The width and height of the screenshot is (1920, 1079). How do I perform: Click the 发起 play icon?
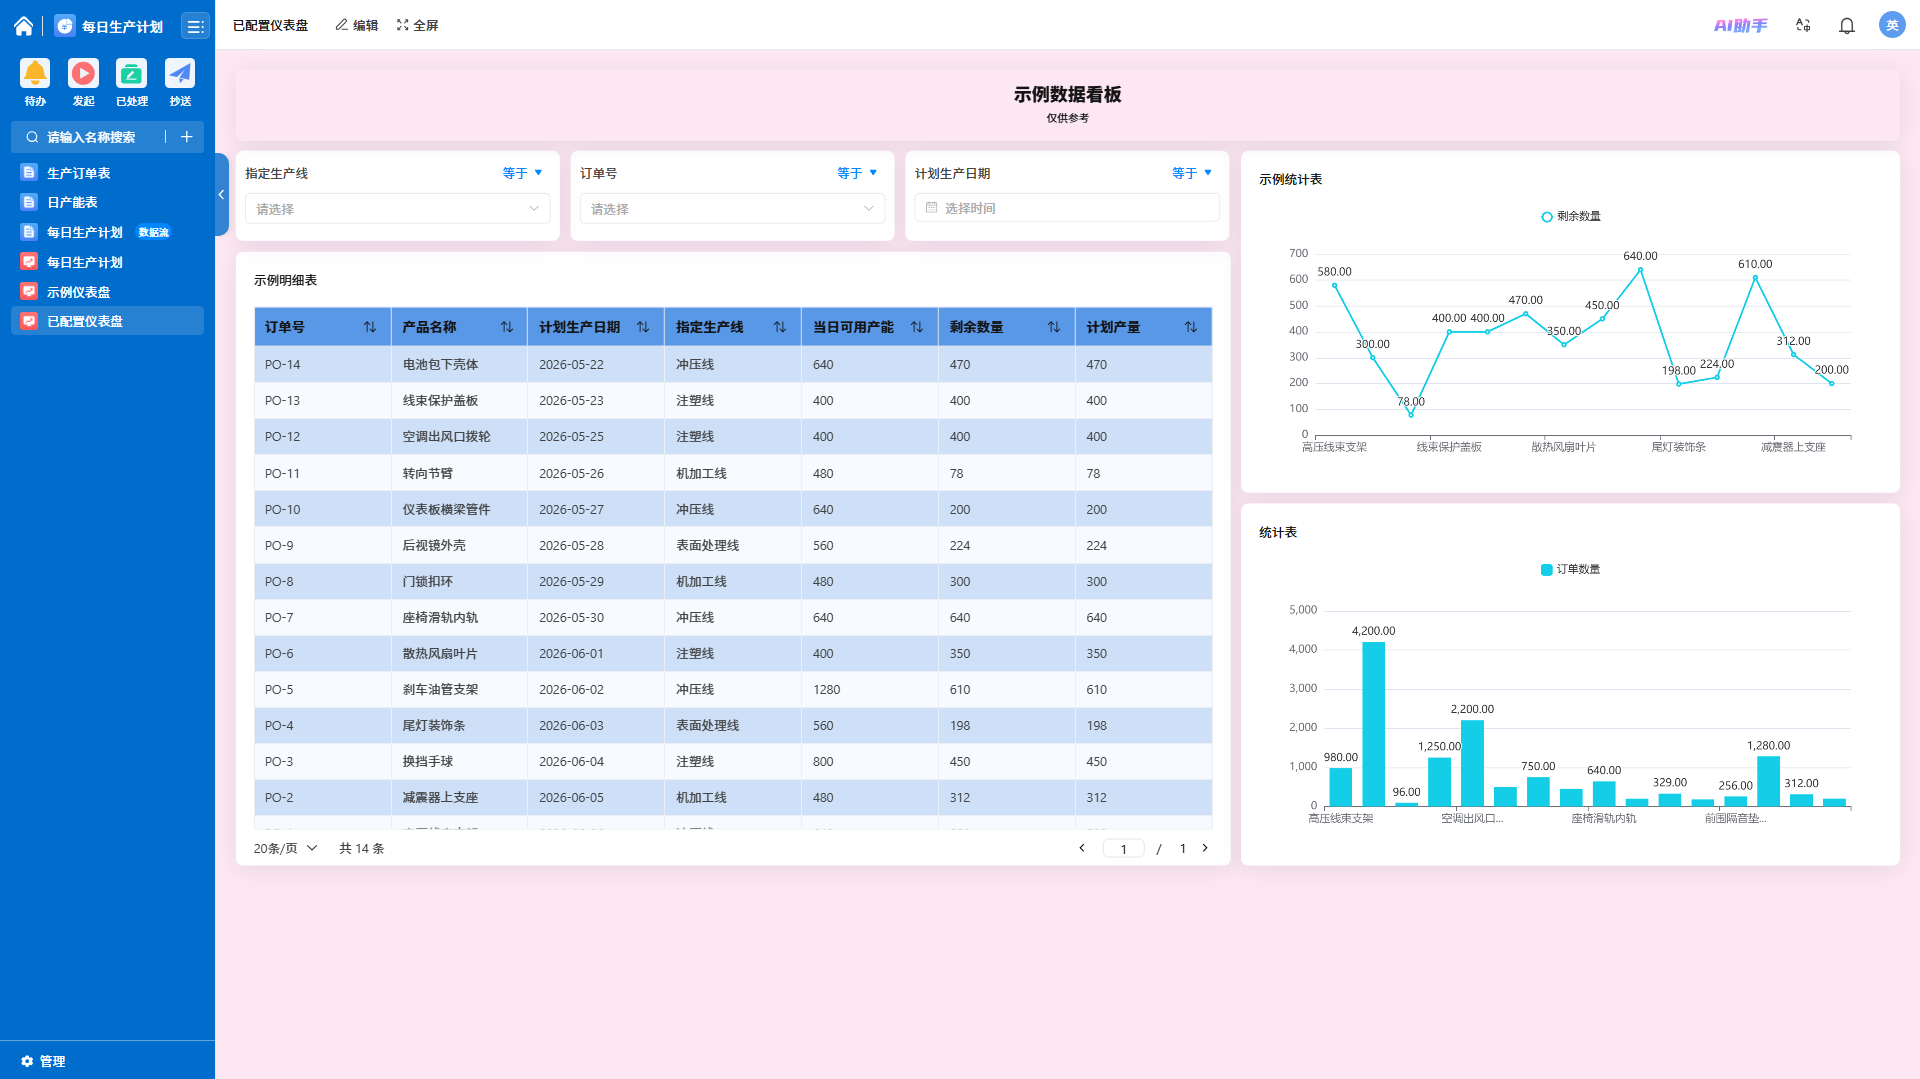(x=83, y=73)
